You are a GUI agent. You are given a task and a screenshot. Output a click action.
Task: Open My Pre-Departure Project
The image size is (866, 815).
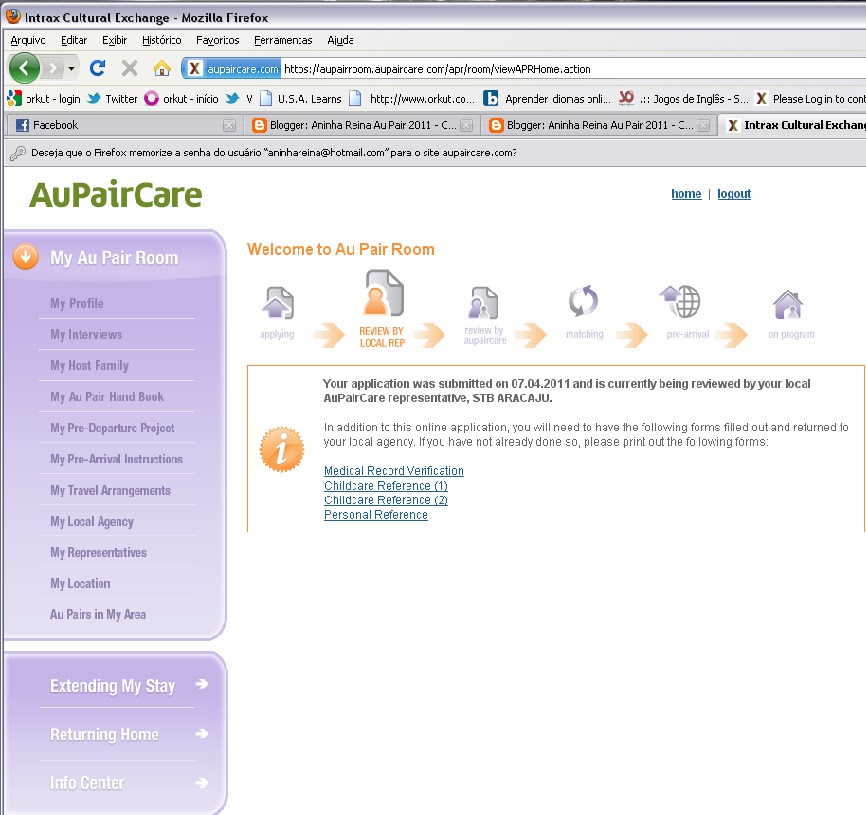[x=112, y=428]
